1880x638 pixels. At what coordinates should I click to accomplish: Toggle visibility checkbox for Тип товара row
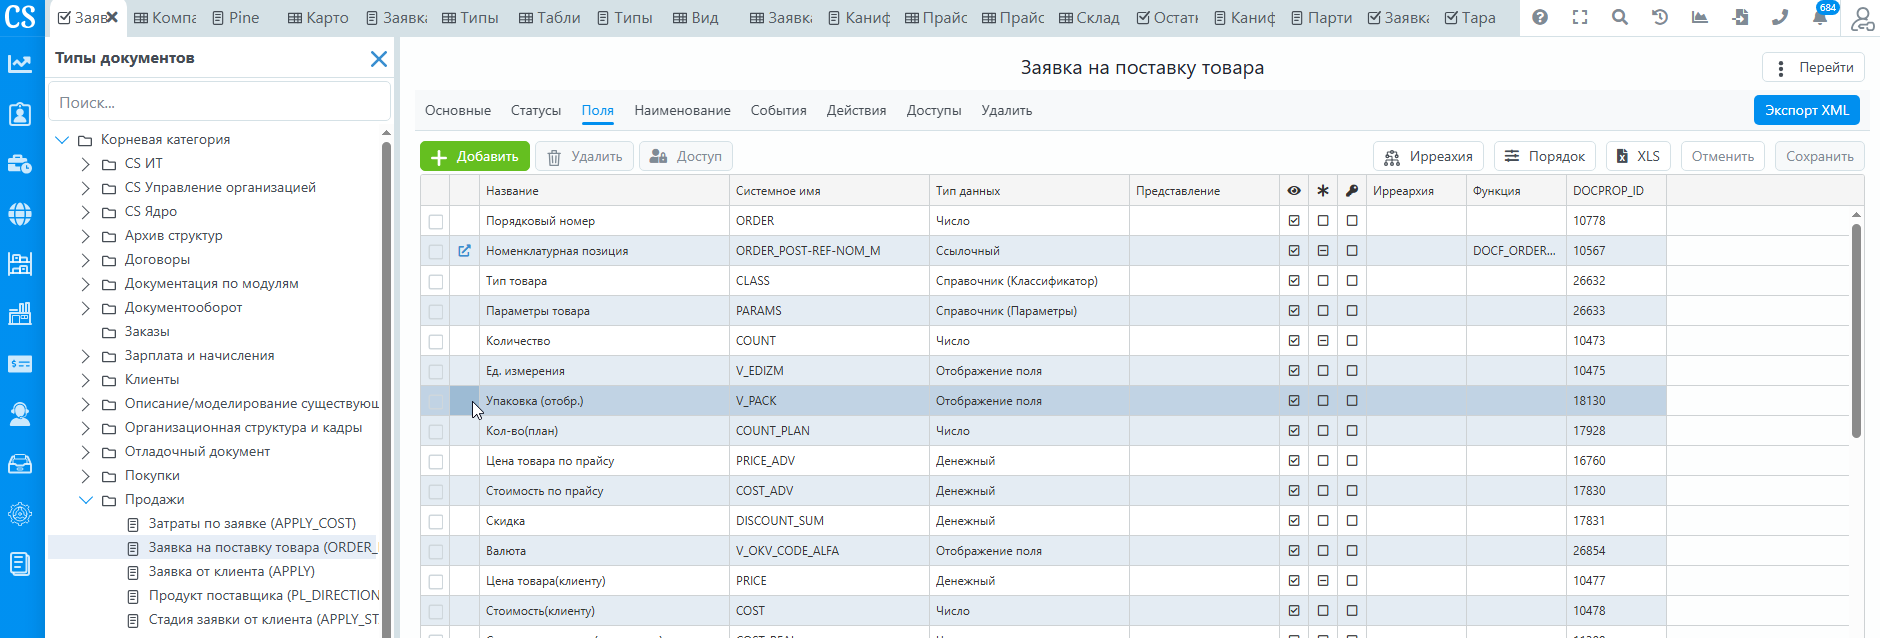(1294, 281)
